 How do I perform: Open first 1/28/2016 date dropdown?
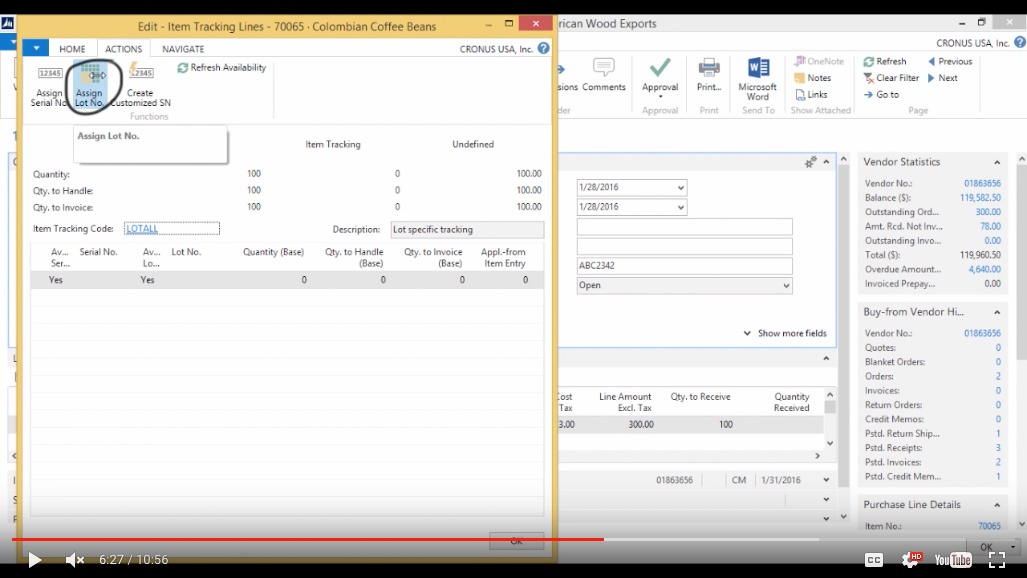[681, 187]
